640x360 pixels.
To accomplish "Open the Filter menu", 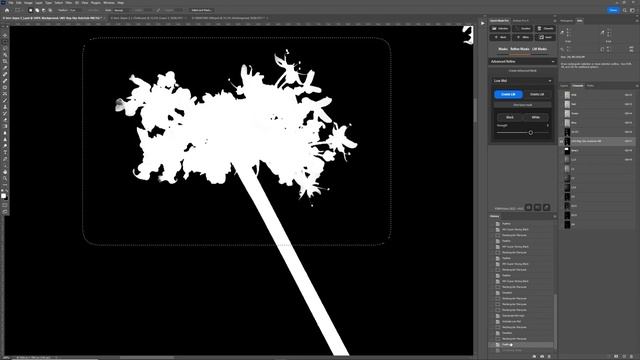I will pos(69,3).
